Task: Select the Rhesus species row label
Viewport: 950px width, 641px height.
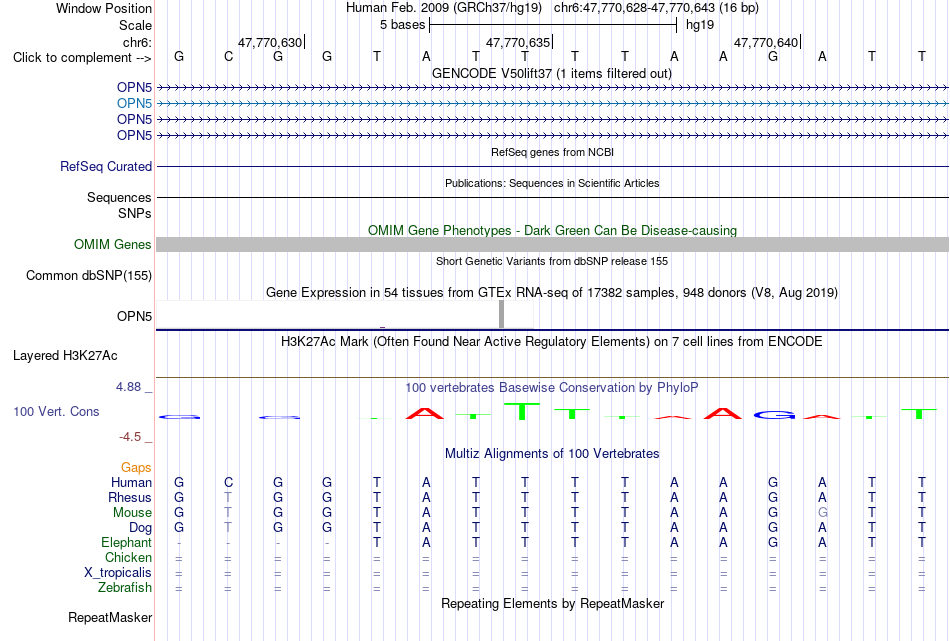Action: (130, 497)
